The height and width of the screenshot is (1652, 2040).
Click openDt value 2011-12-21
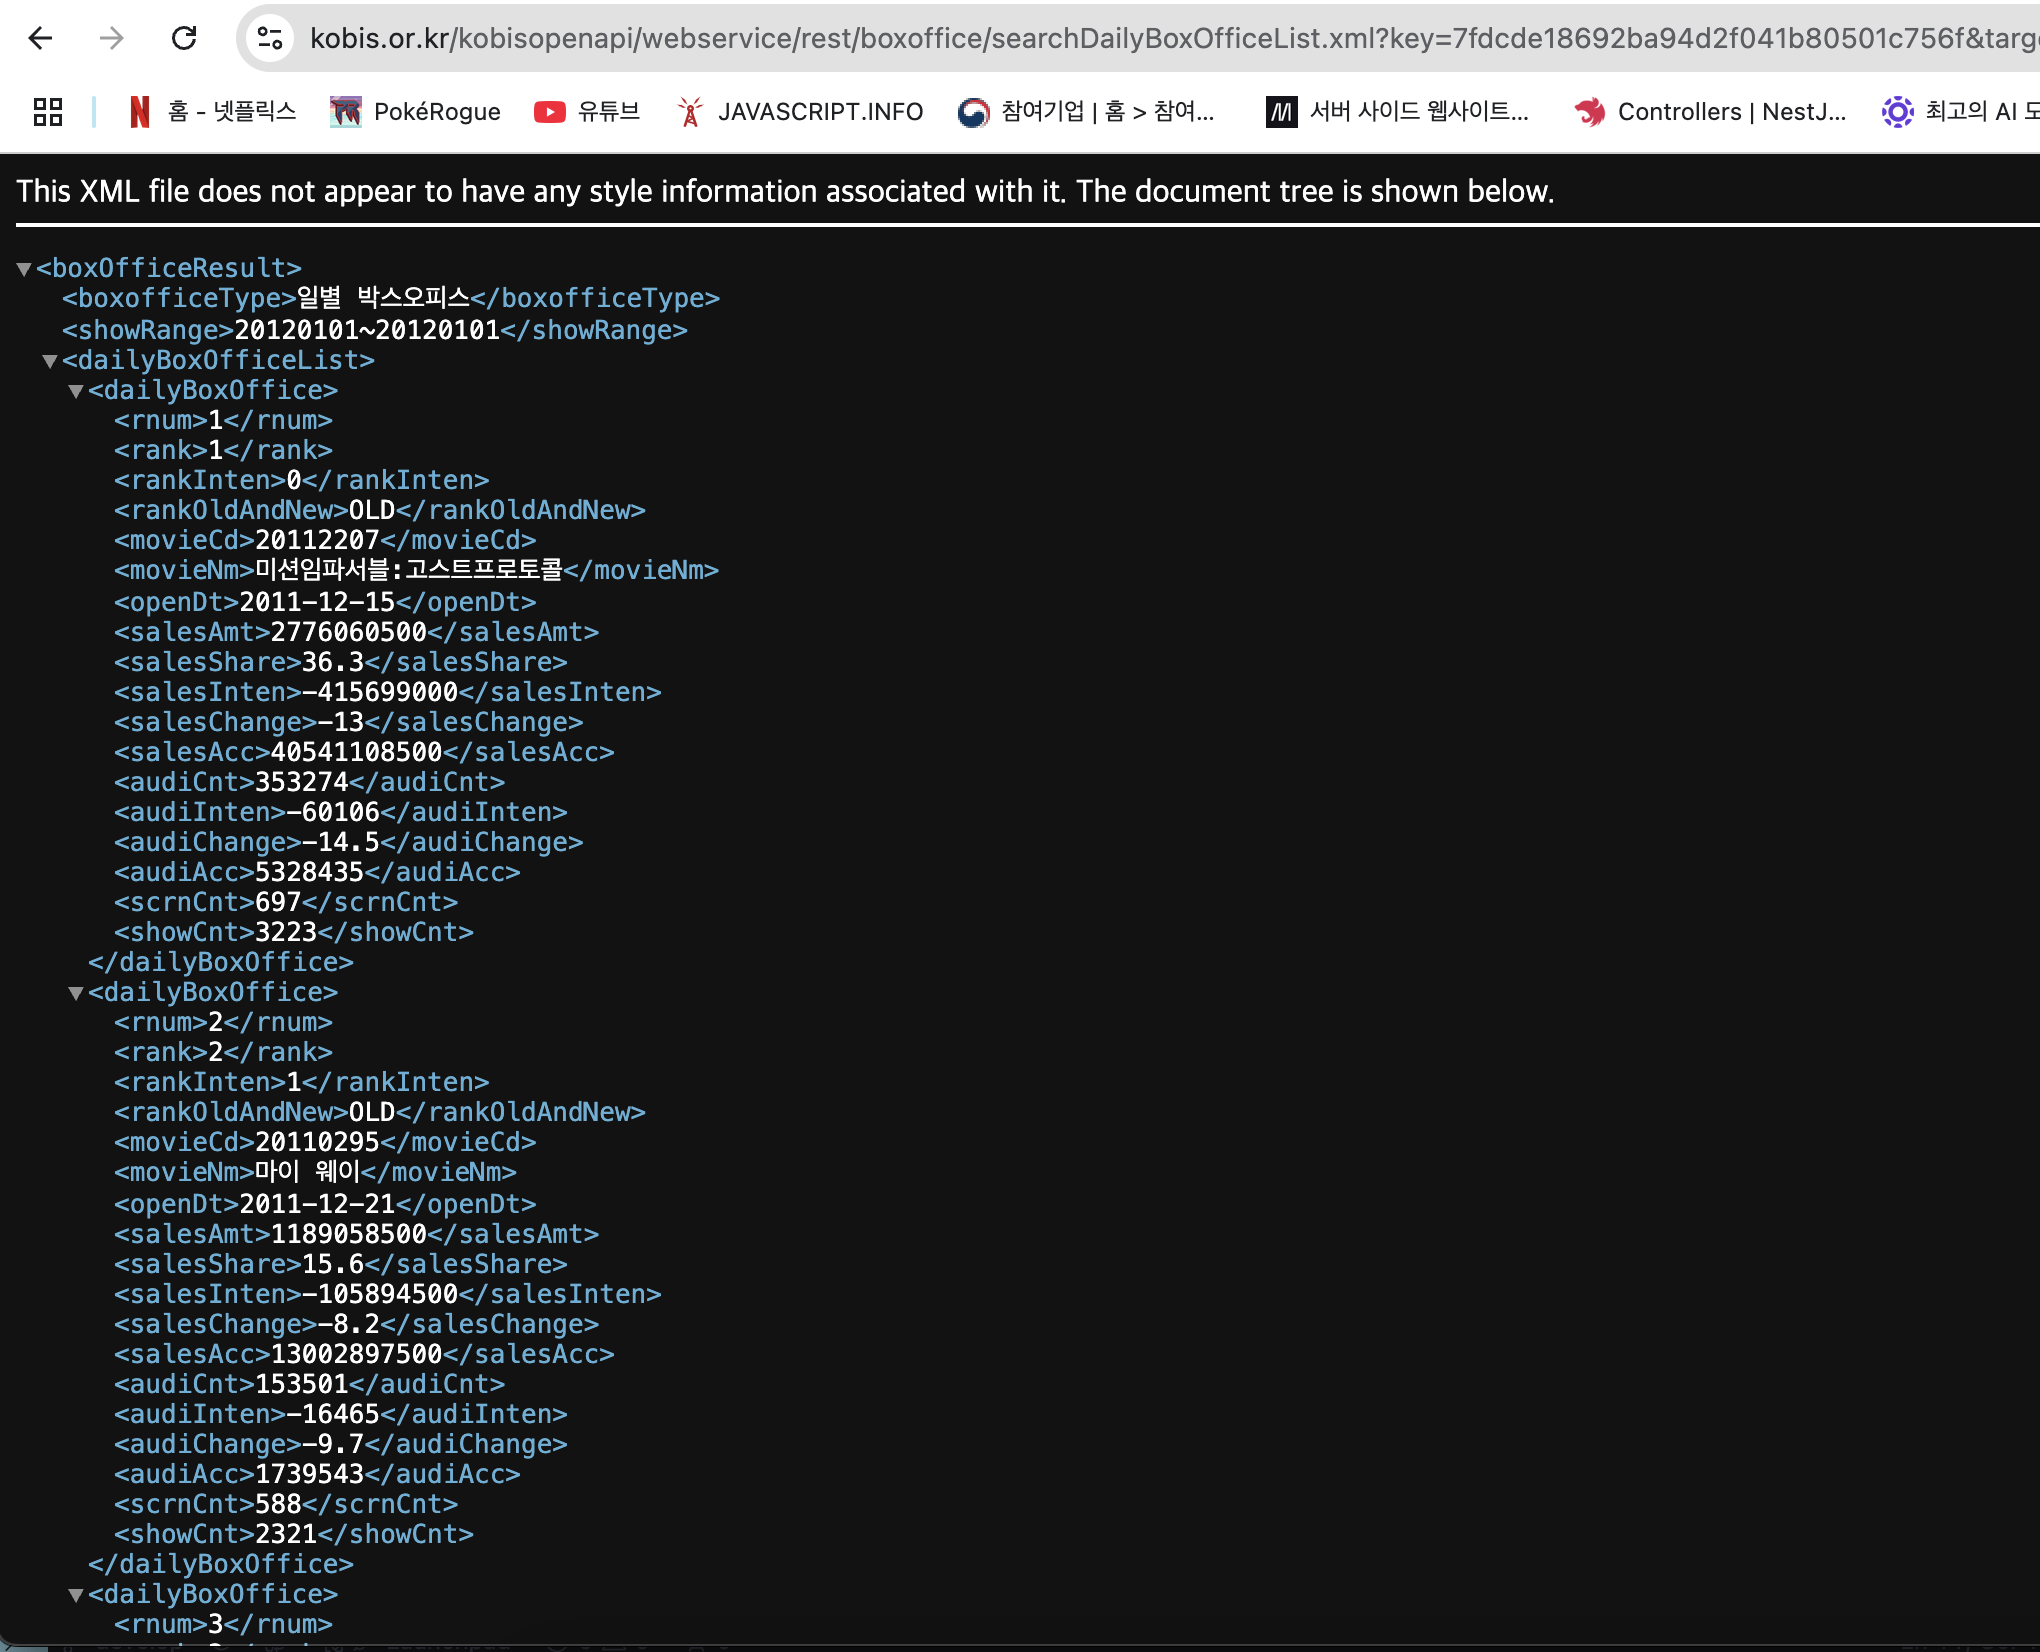click(x=317, y=1204)
